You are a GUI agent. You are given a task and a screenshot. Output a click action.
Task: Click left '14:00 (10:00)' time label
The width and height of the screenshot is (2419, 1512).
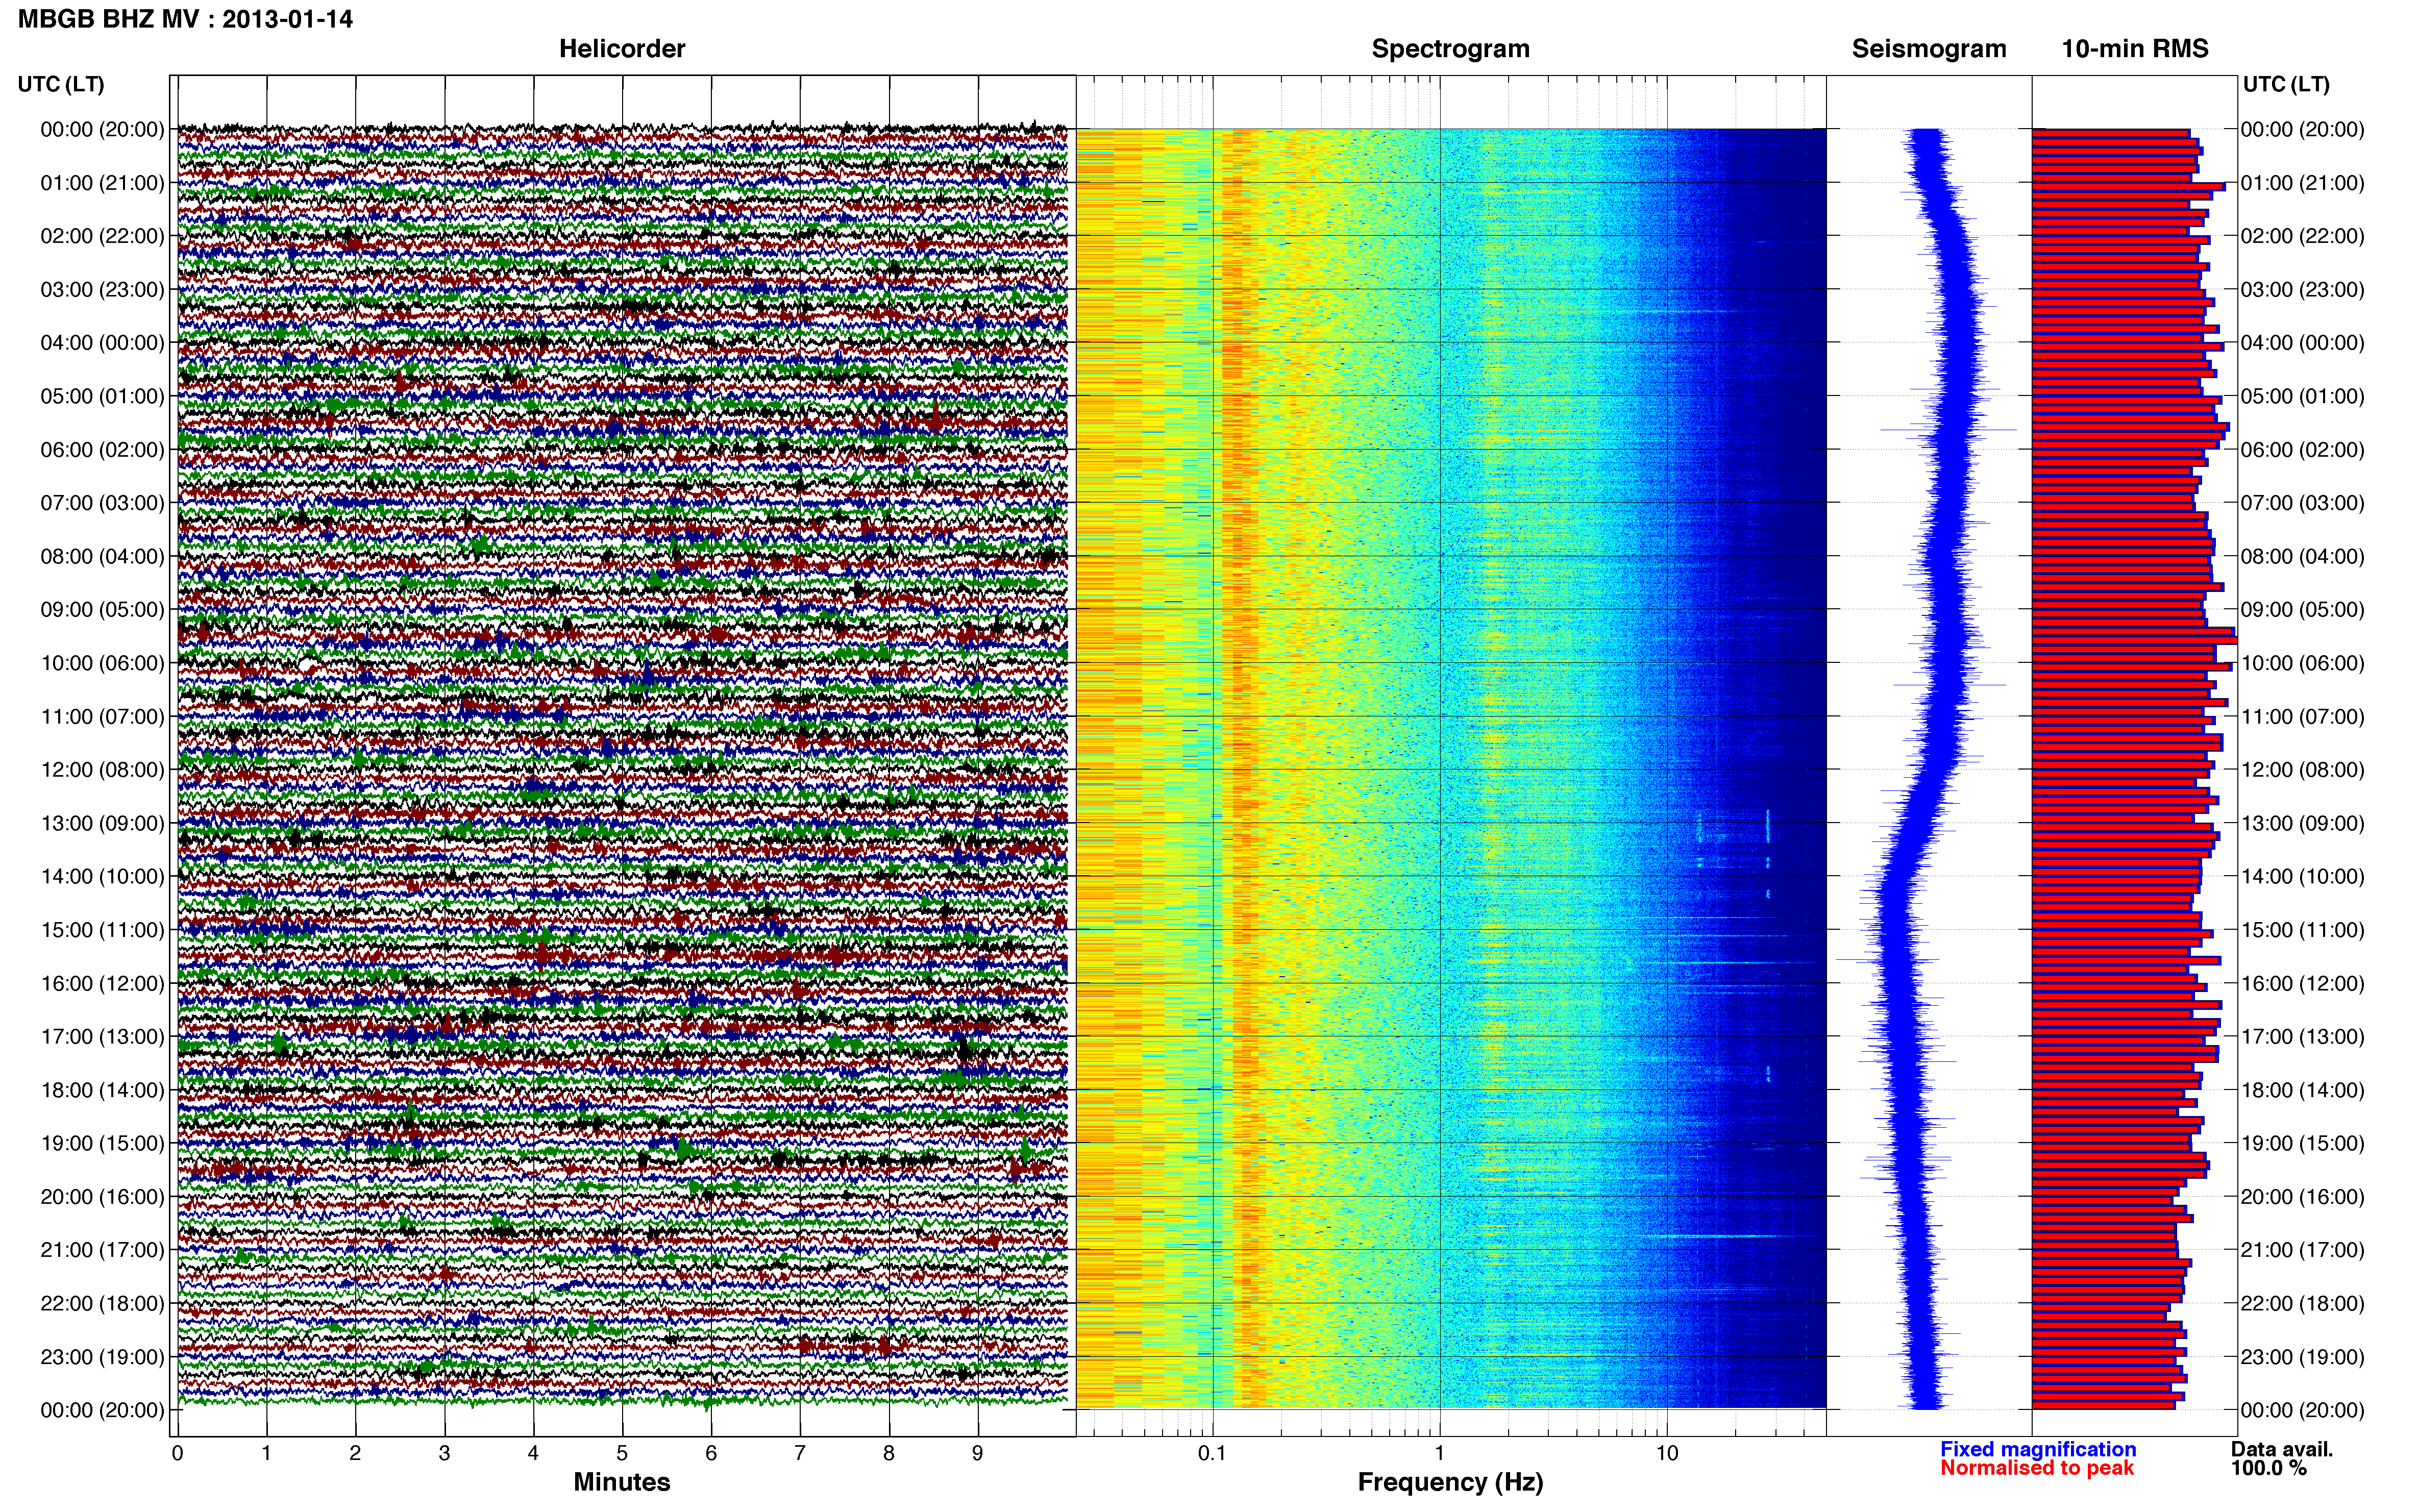[x=102, y=876]
